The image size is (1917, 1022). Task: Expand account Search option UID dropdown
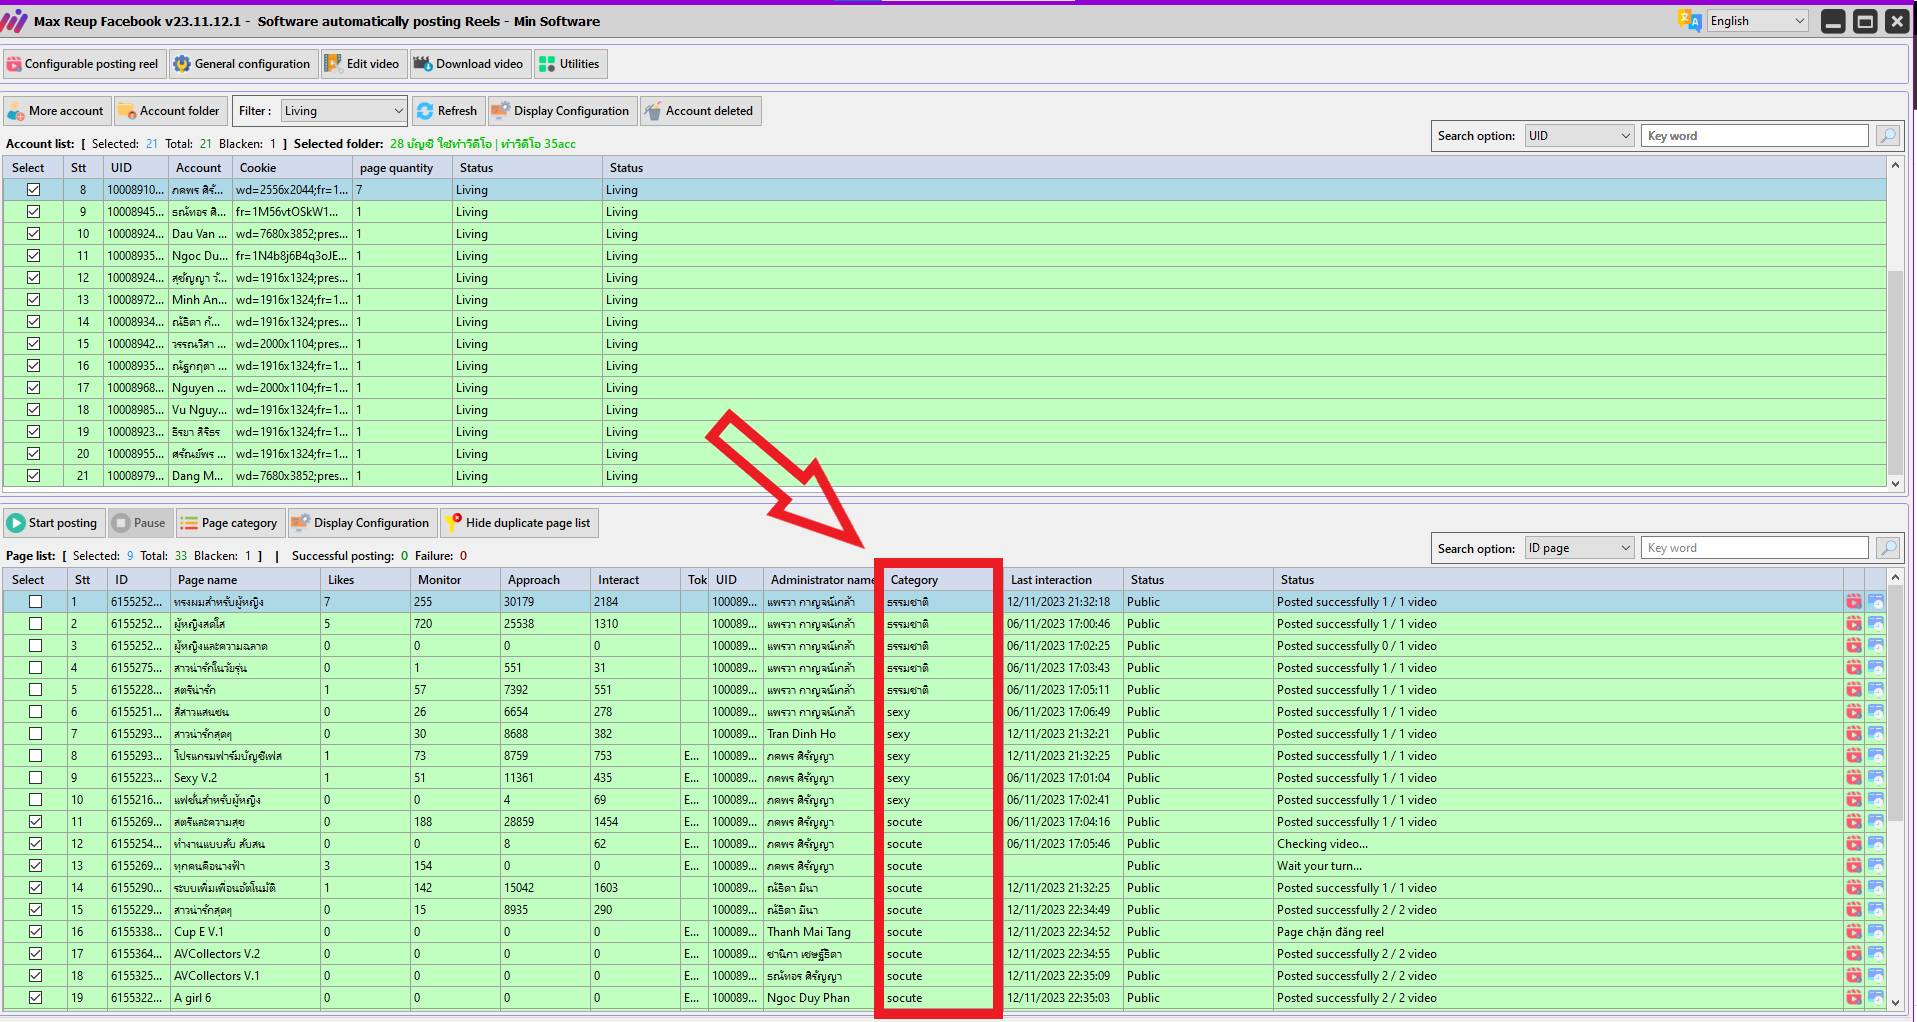[x=1580, y=136]
